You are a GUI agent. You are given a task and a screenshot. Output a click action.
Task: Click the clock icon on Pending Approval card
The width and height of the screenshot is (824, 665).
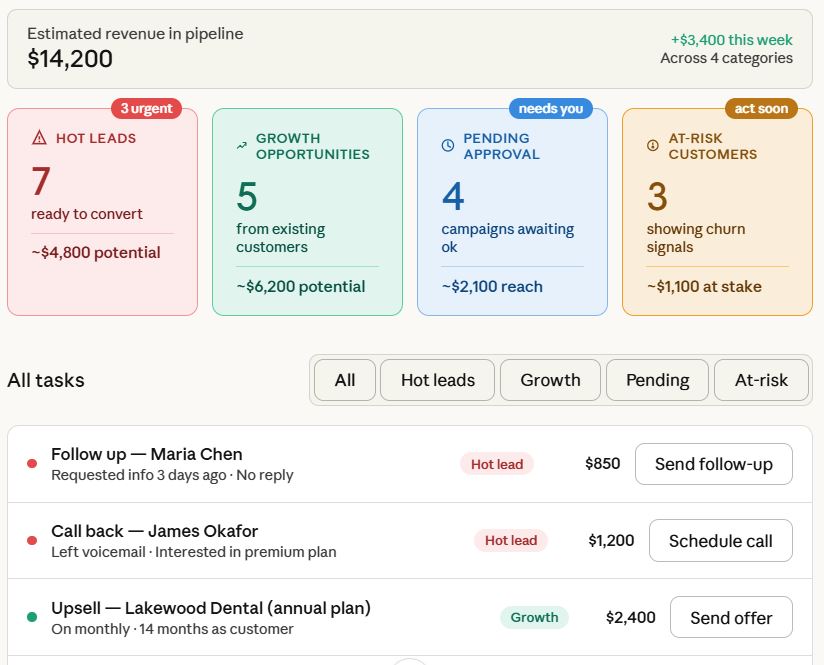(x=447, y=146)
